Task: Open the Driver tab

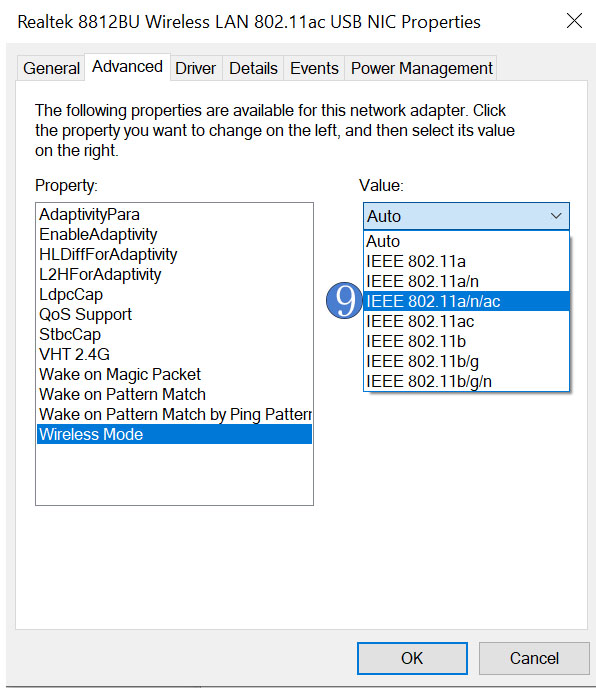Action: (196, 68)
